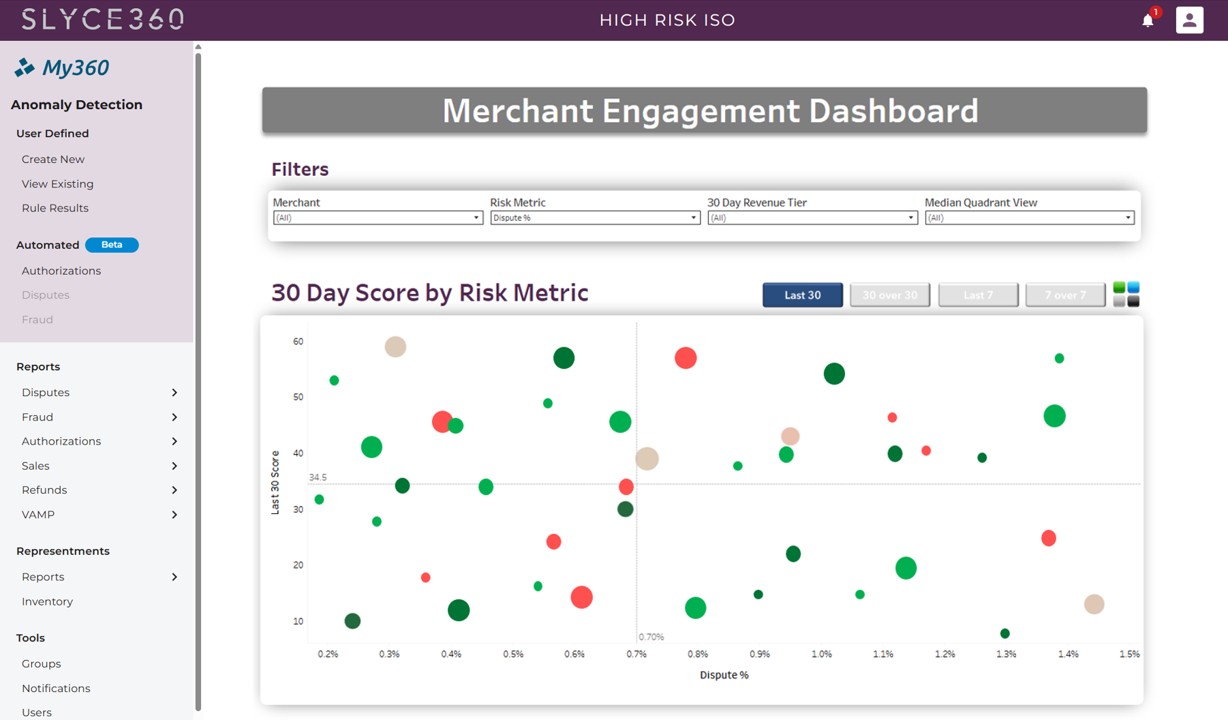Screen dimensions: 1228x720
Task: Click the red notification count badge
Action: 1155,12
